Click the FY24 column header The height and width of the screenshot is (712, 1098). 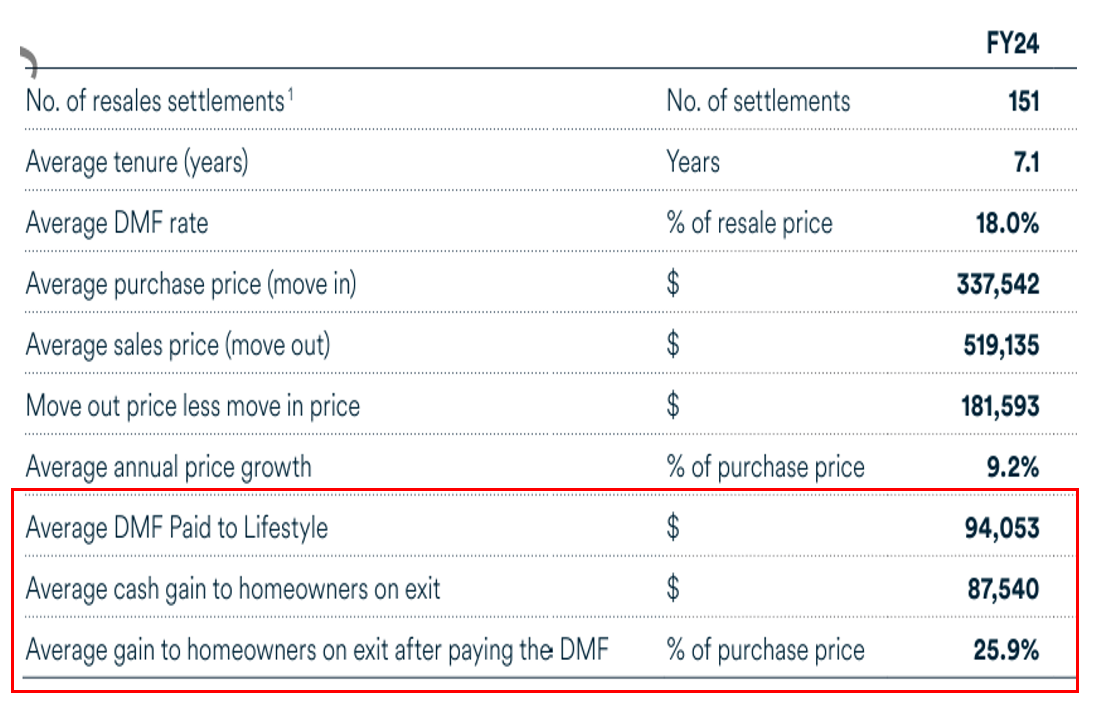coord(1012,45)
